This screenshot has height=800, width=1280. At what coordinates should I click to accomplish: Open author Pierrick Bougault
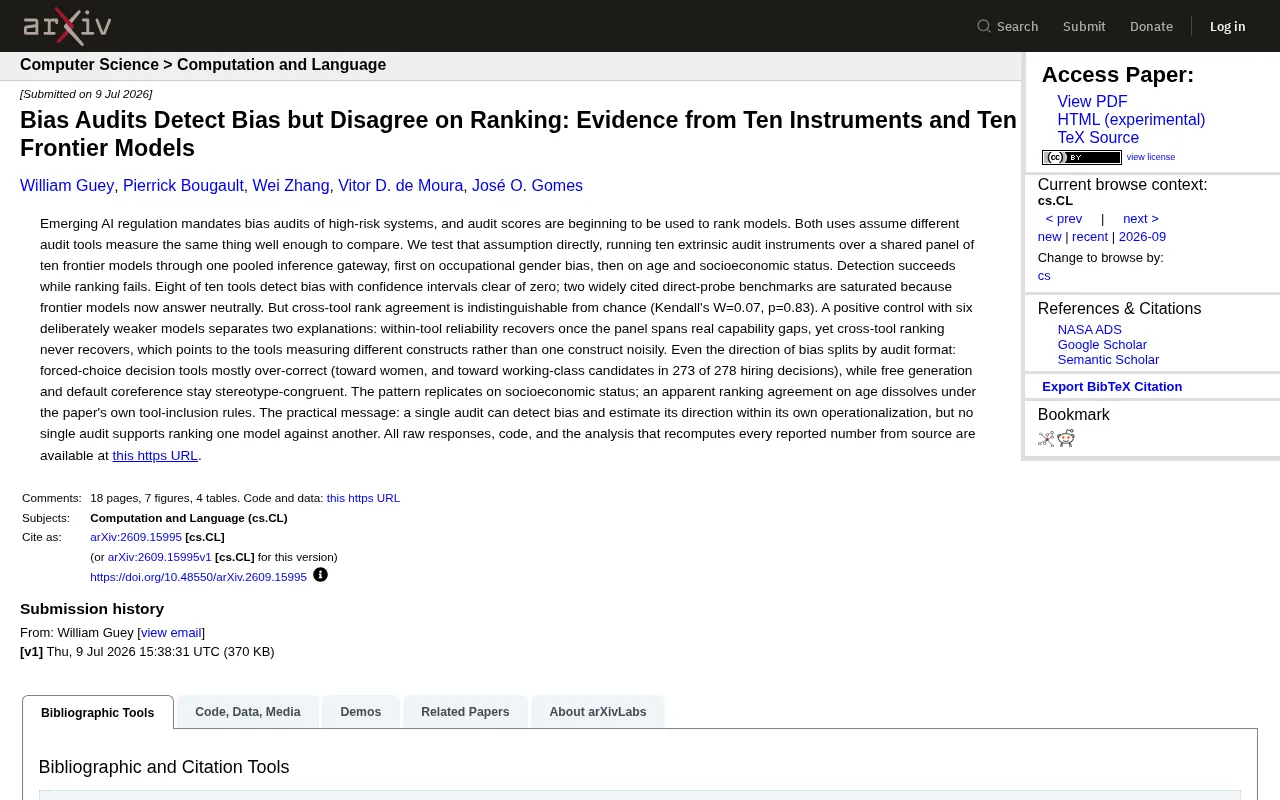click(183, 186)
